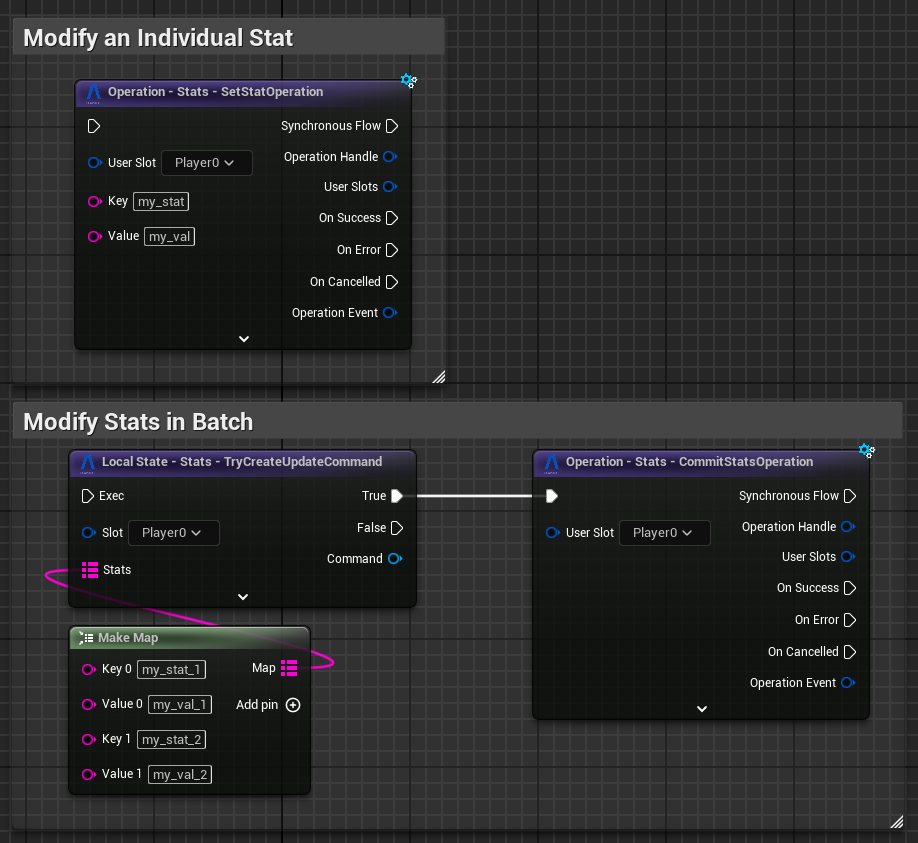
Task: Open Slot dropdown on TryCreateUpdateCommand node
Action: point(174,533)
